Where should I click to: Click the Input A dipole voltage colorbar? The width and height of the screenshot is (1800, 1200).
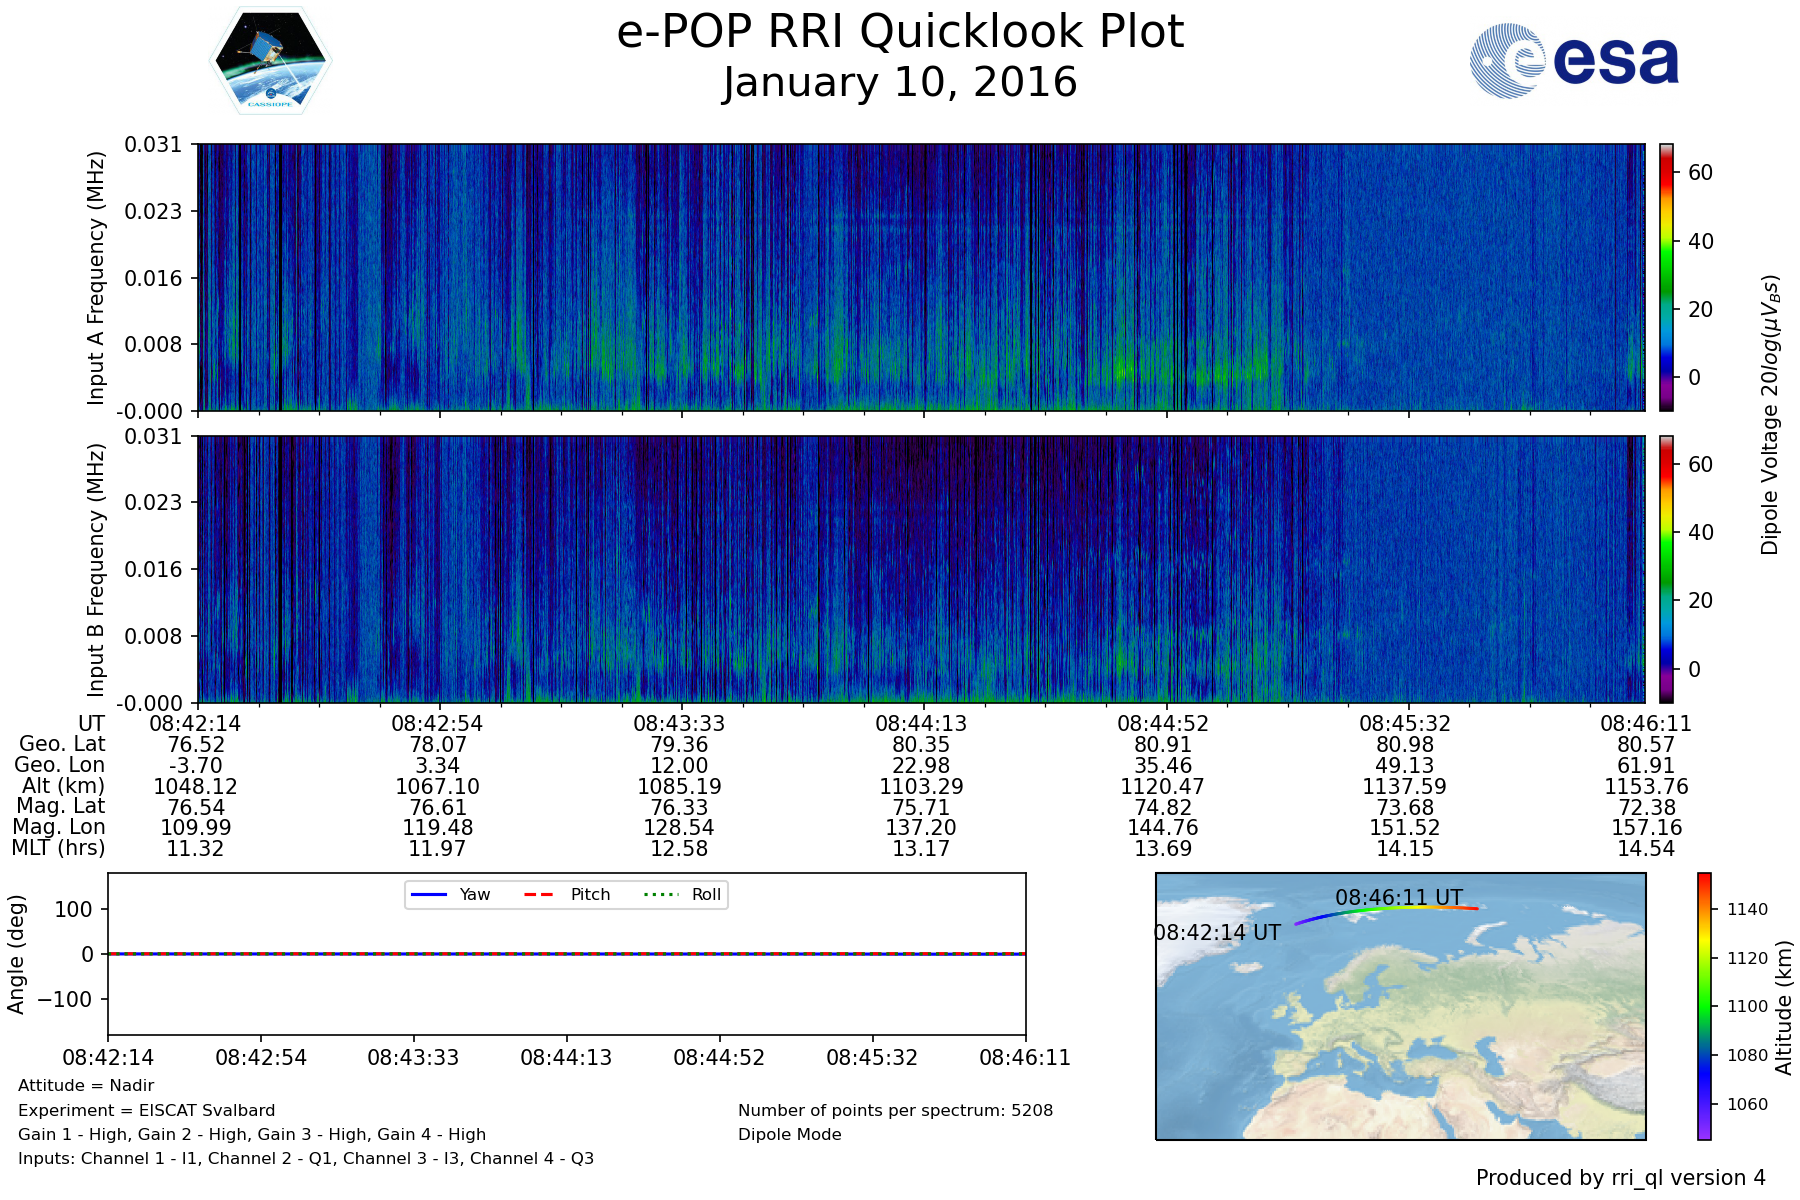(x=1666, y=277)
